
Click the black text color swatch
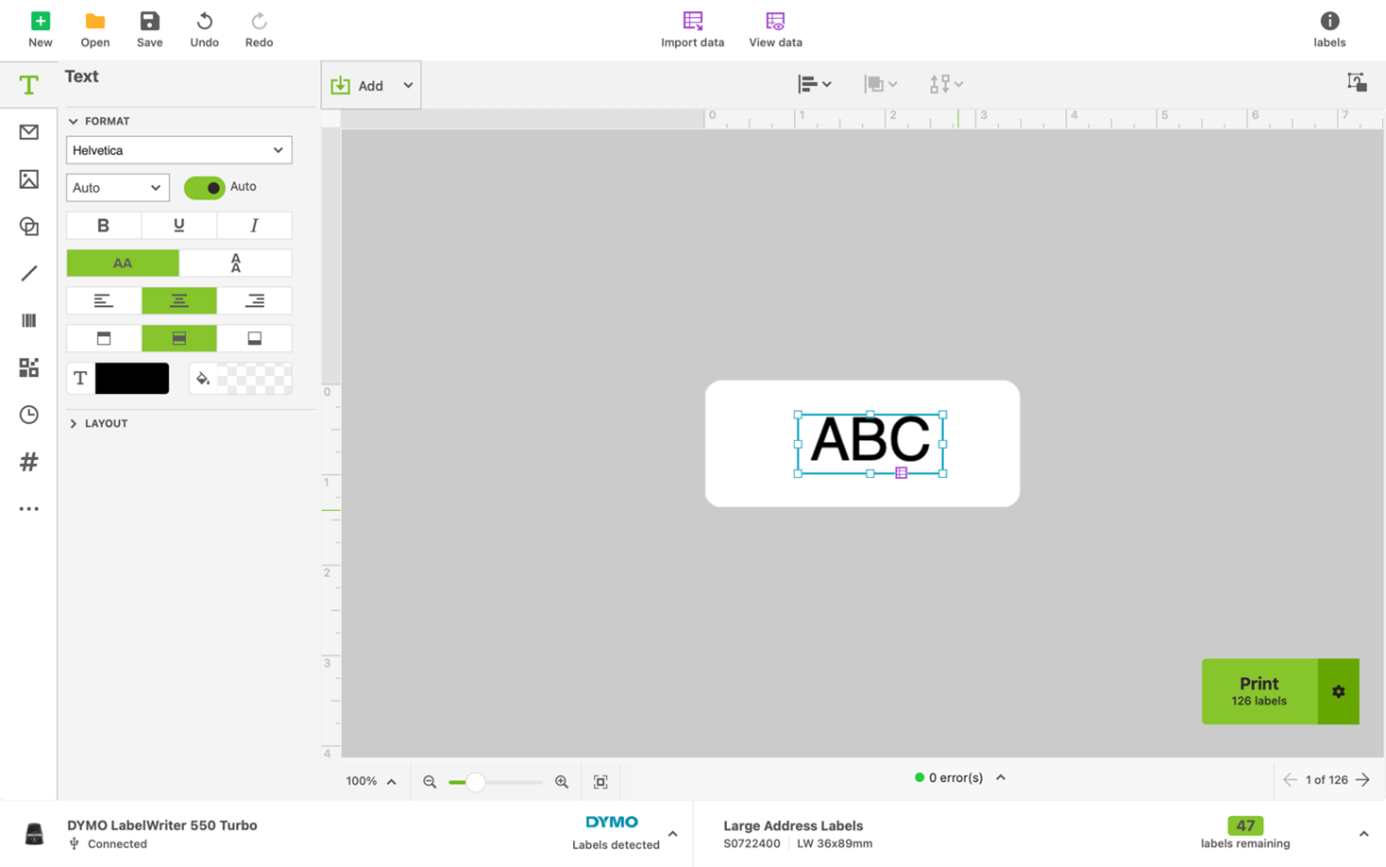tap(132, 378)
